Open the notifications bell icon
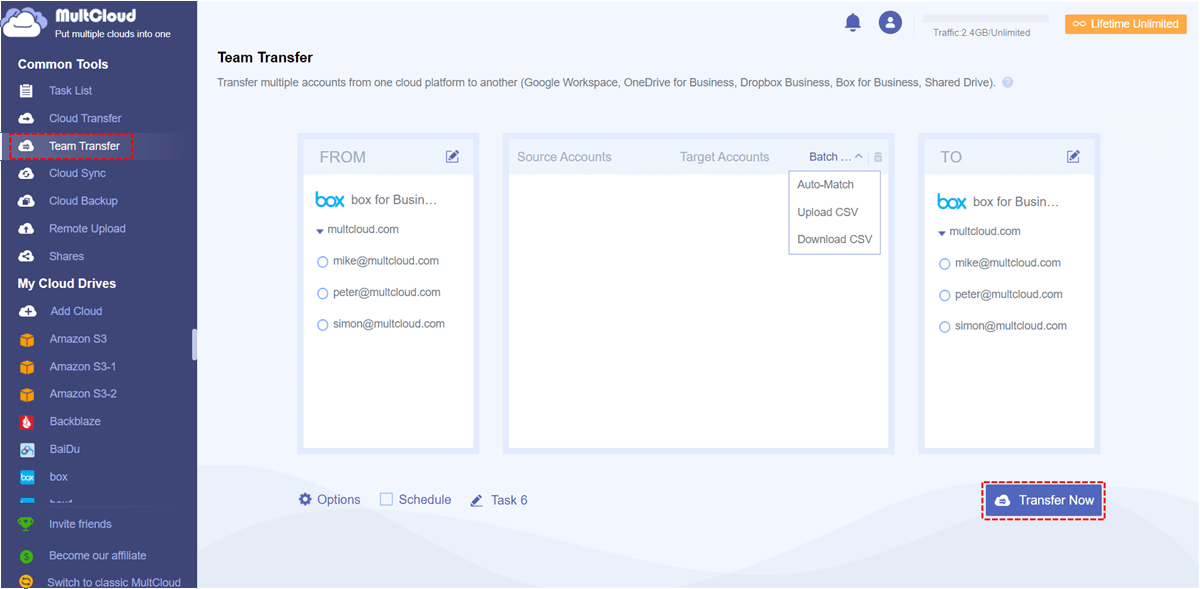Image resolution: width=1200 pixels, height=589 pixels. [853, 22]
